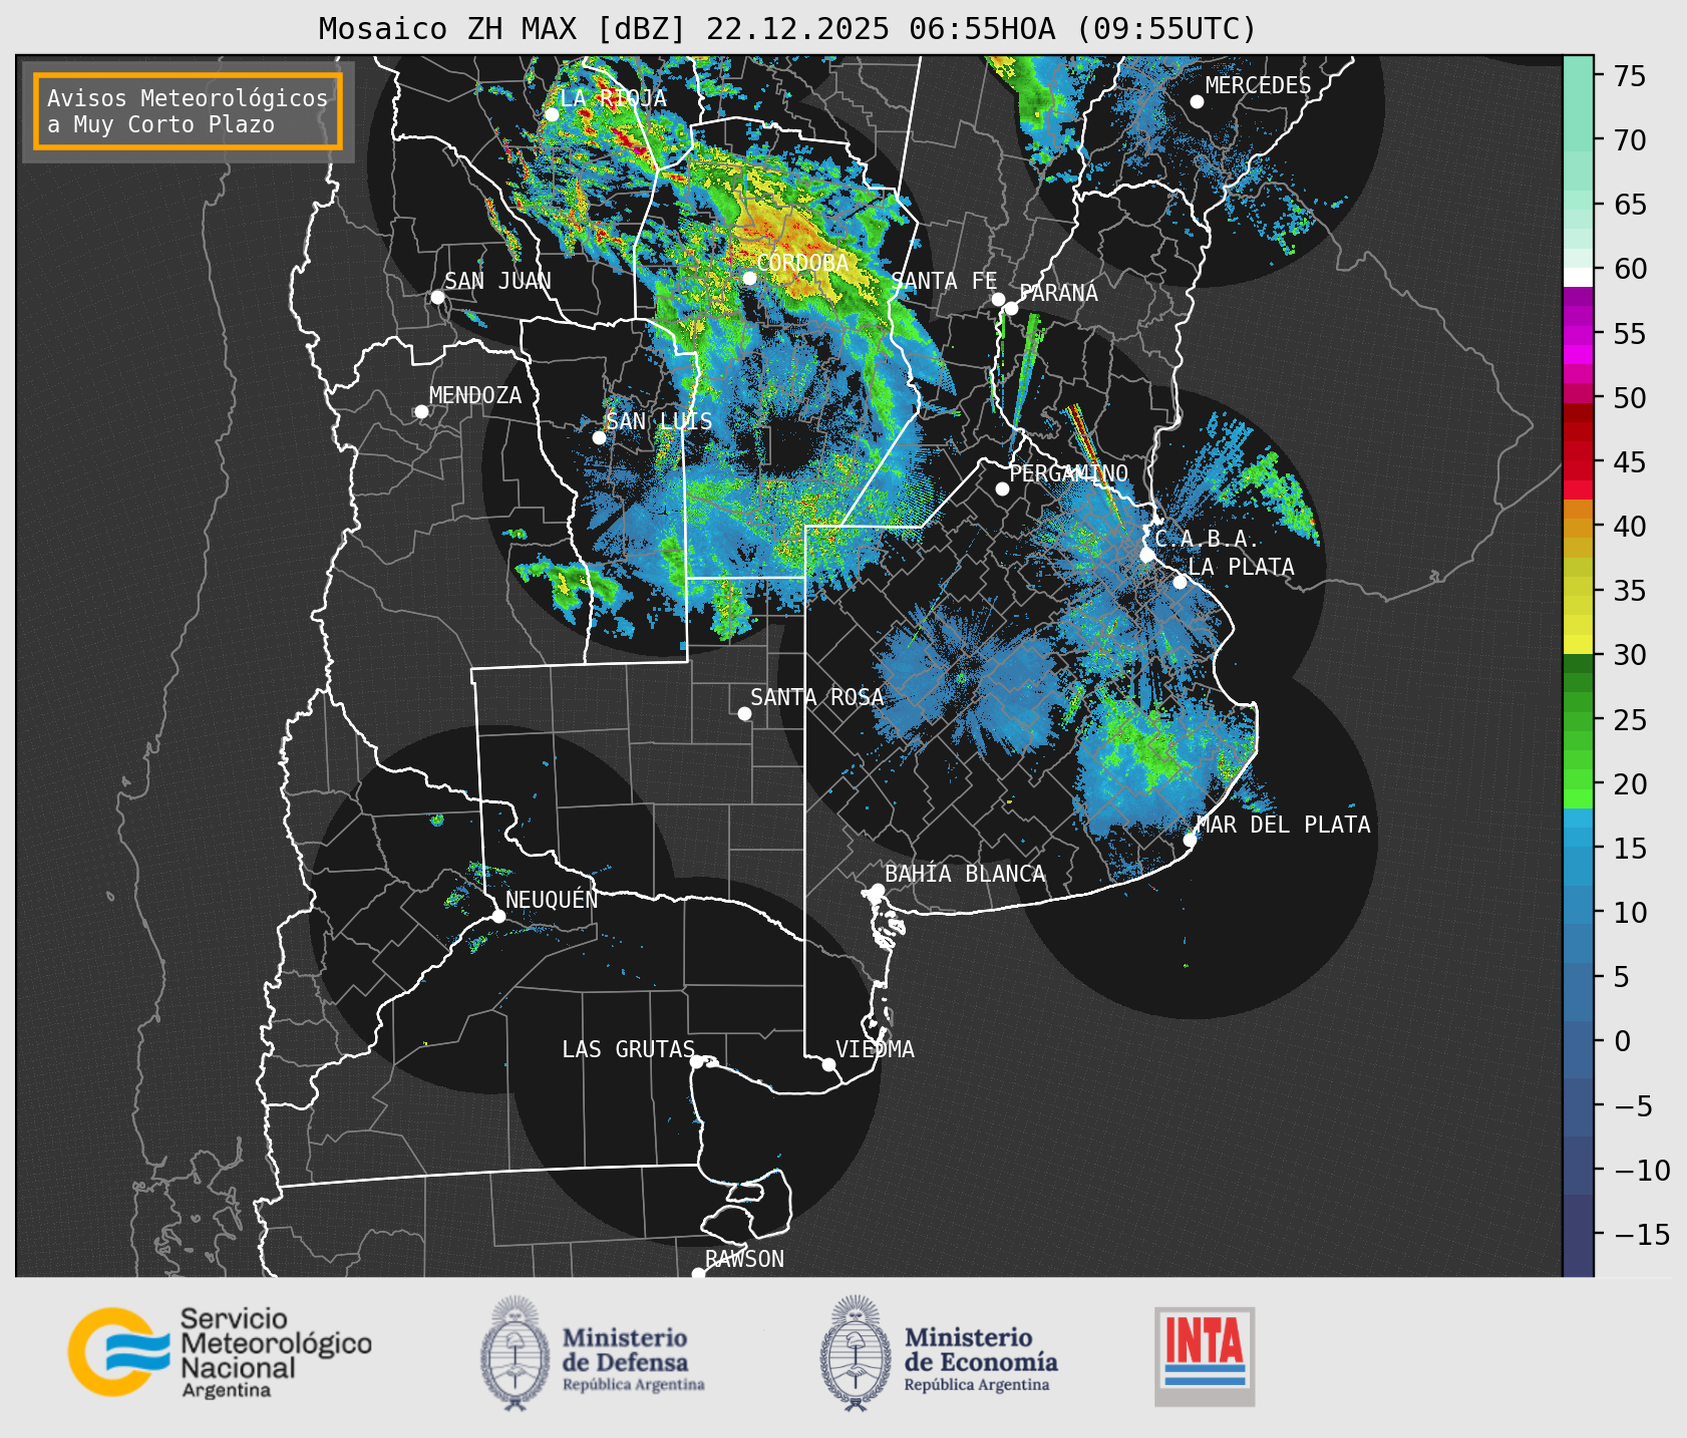
Task: Click the Mercedes city marker dot
Action: click(1197, 102)
